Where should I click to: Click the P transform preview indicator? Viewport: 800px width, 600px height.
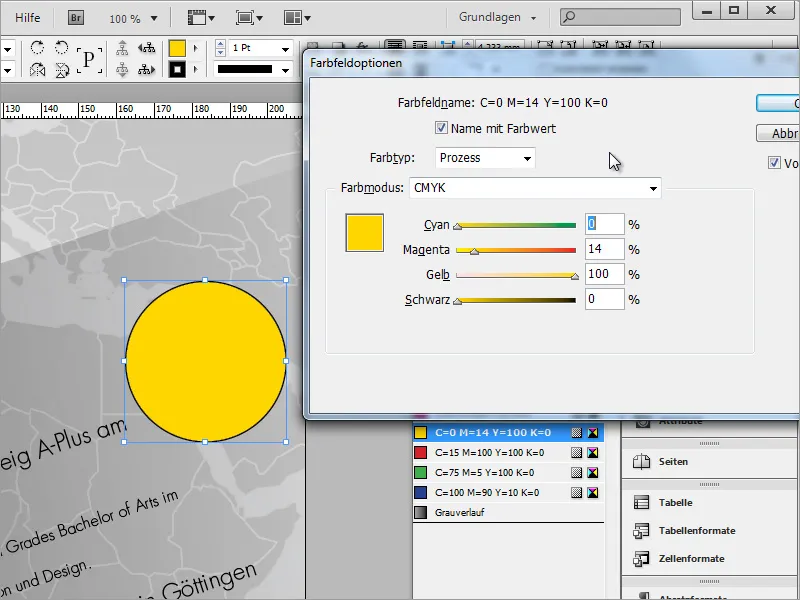pyautogui.click(x=89, y=60)
